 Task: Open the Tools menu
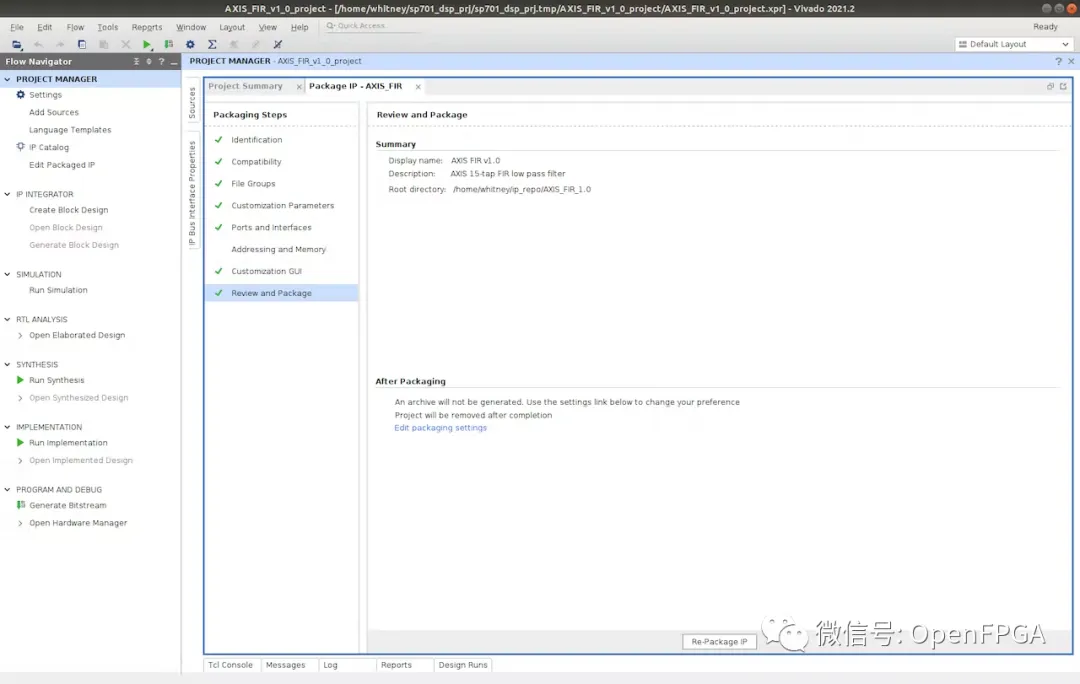107,27
